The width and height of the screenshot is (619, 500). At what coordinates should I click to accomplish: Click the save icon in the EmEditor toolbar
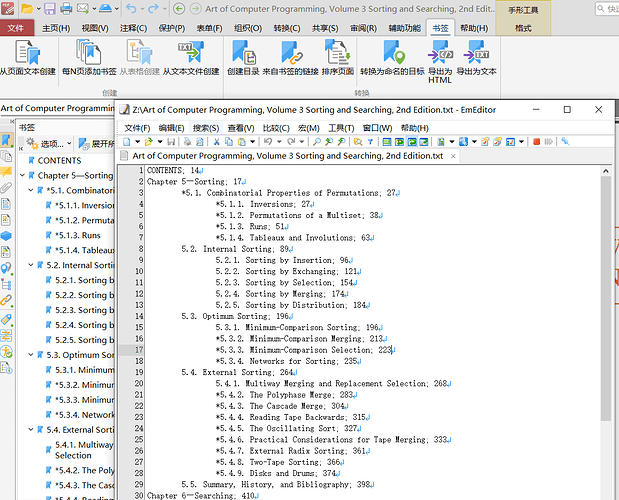[171, 142]
